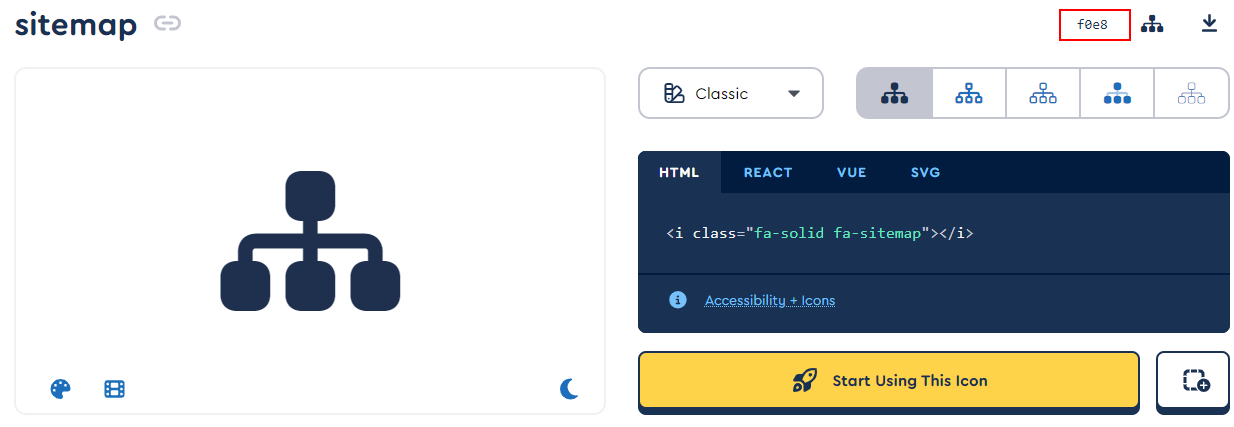
Task: Open the film strip animation options
Action: click(x=114, y=389)
